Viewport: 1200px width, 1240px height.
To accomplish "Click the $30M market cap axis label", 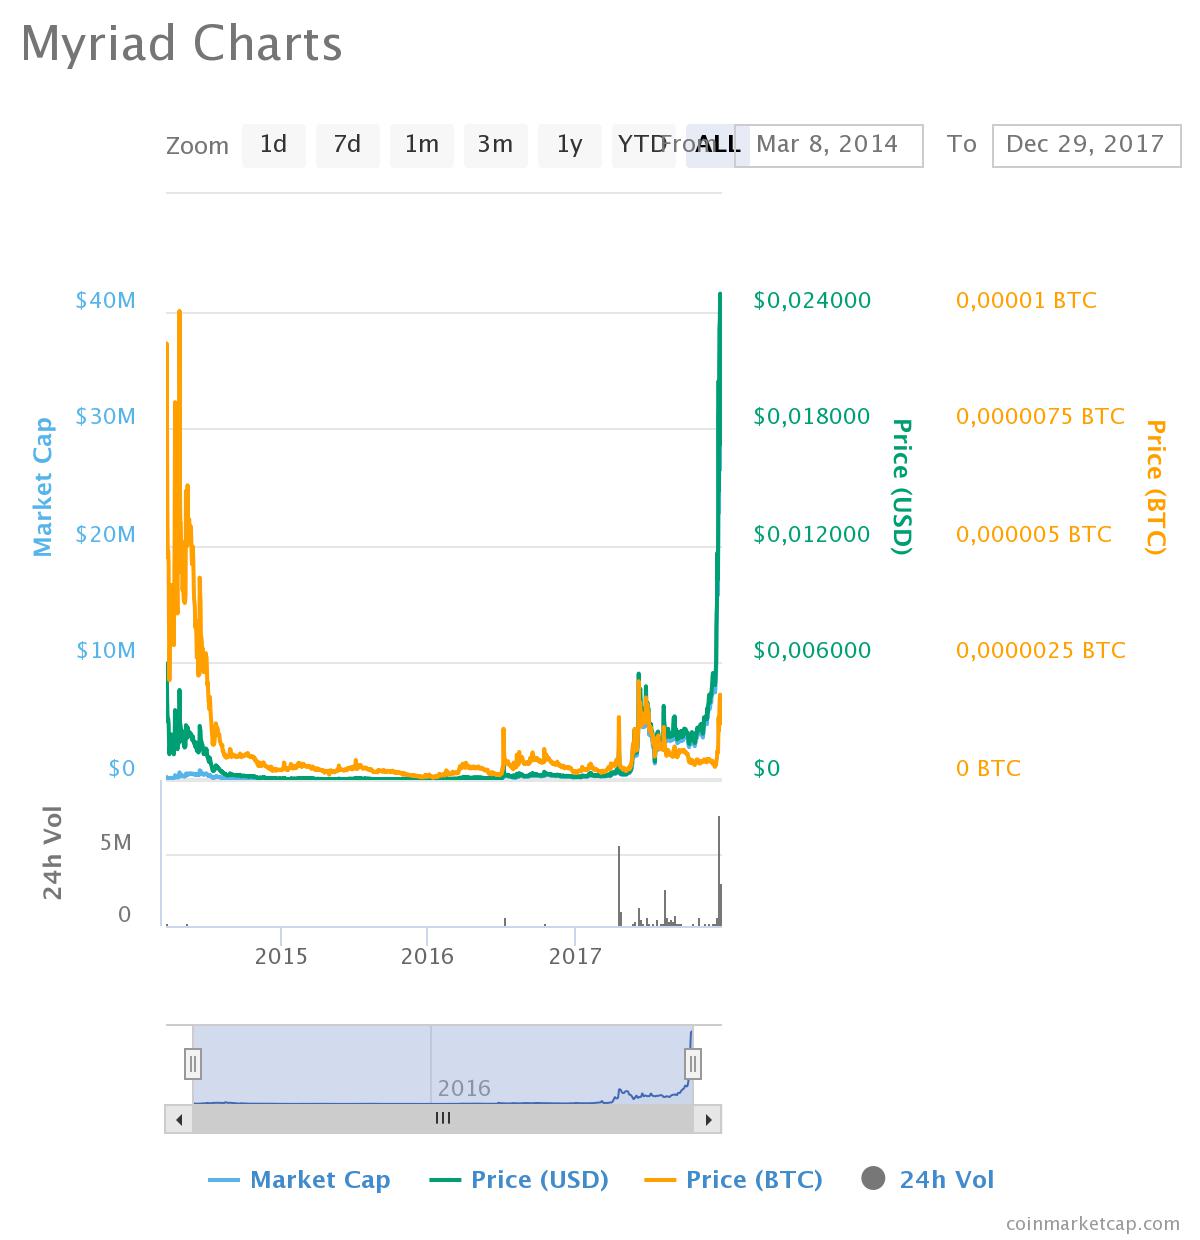I will [x=105, y=416].
